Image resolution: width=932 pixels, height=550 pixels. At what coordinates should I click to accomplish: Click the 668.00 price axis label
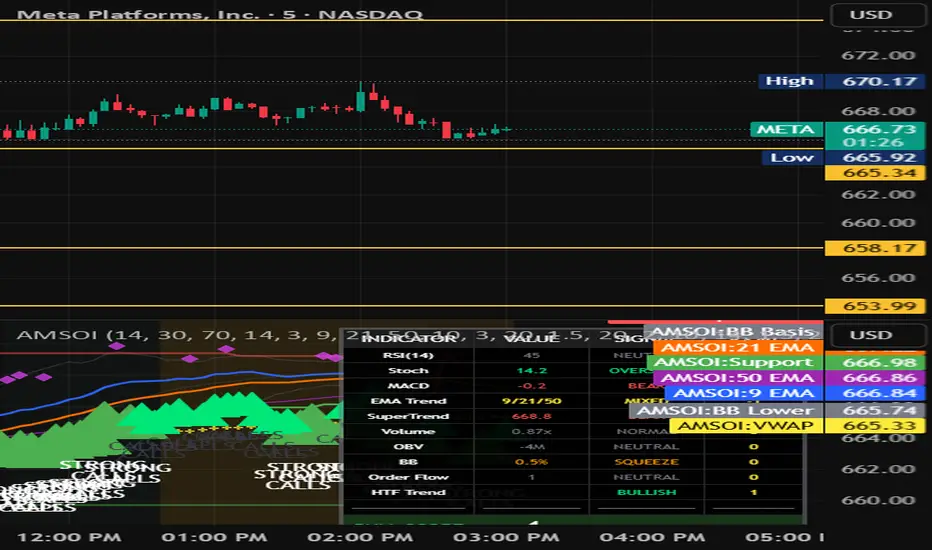coord(878,111)
